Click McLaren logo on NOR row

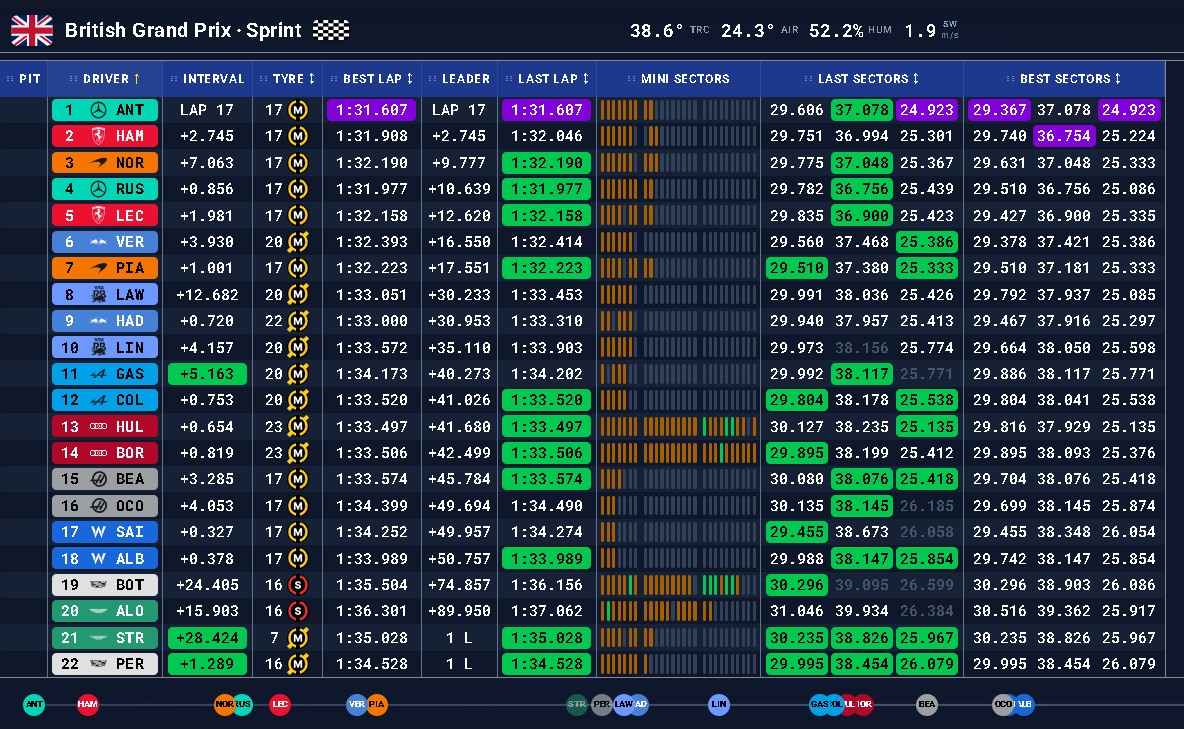(98, 162)
